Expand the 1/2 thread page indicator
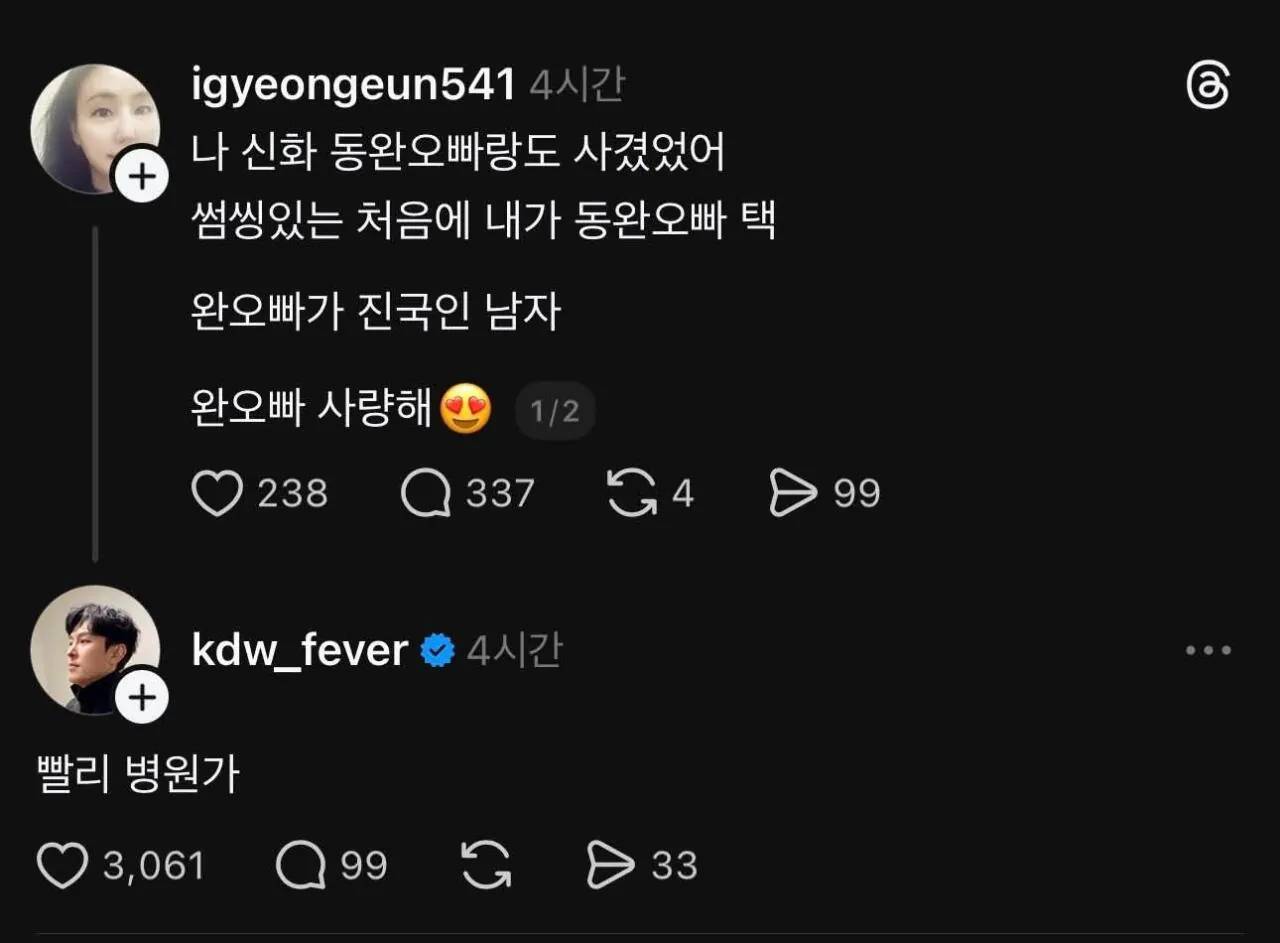 click(x=554, y=411)
